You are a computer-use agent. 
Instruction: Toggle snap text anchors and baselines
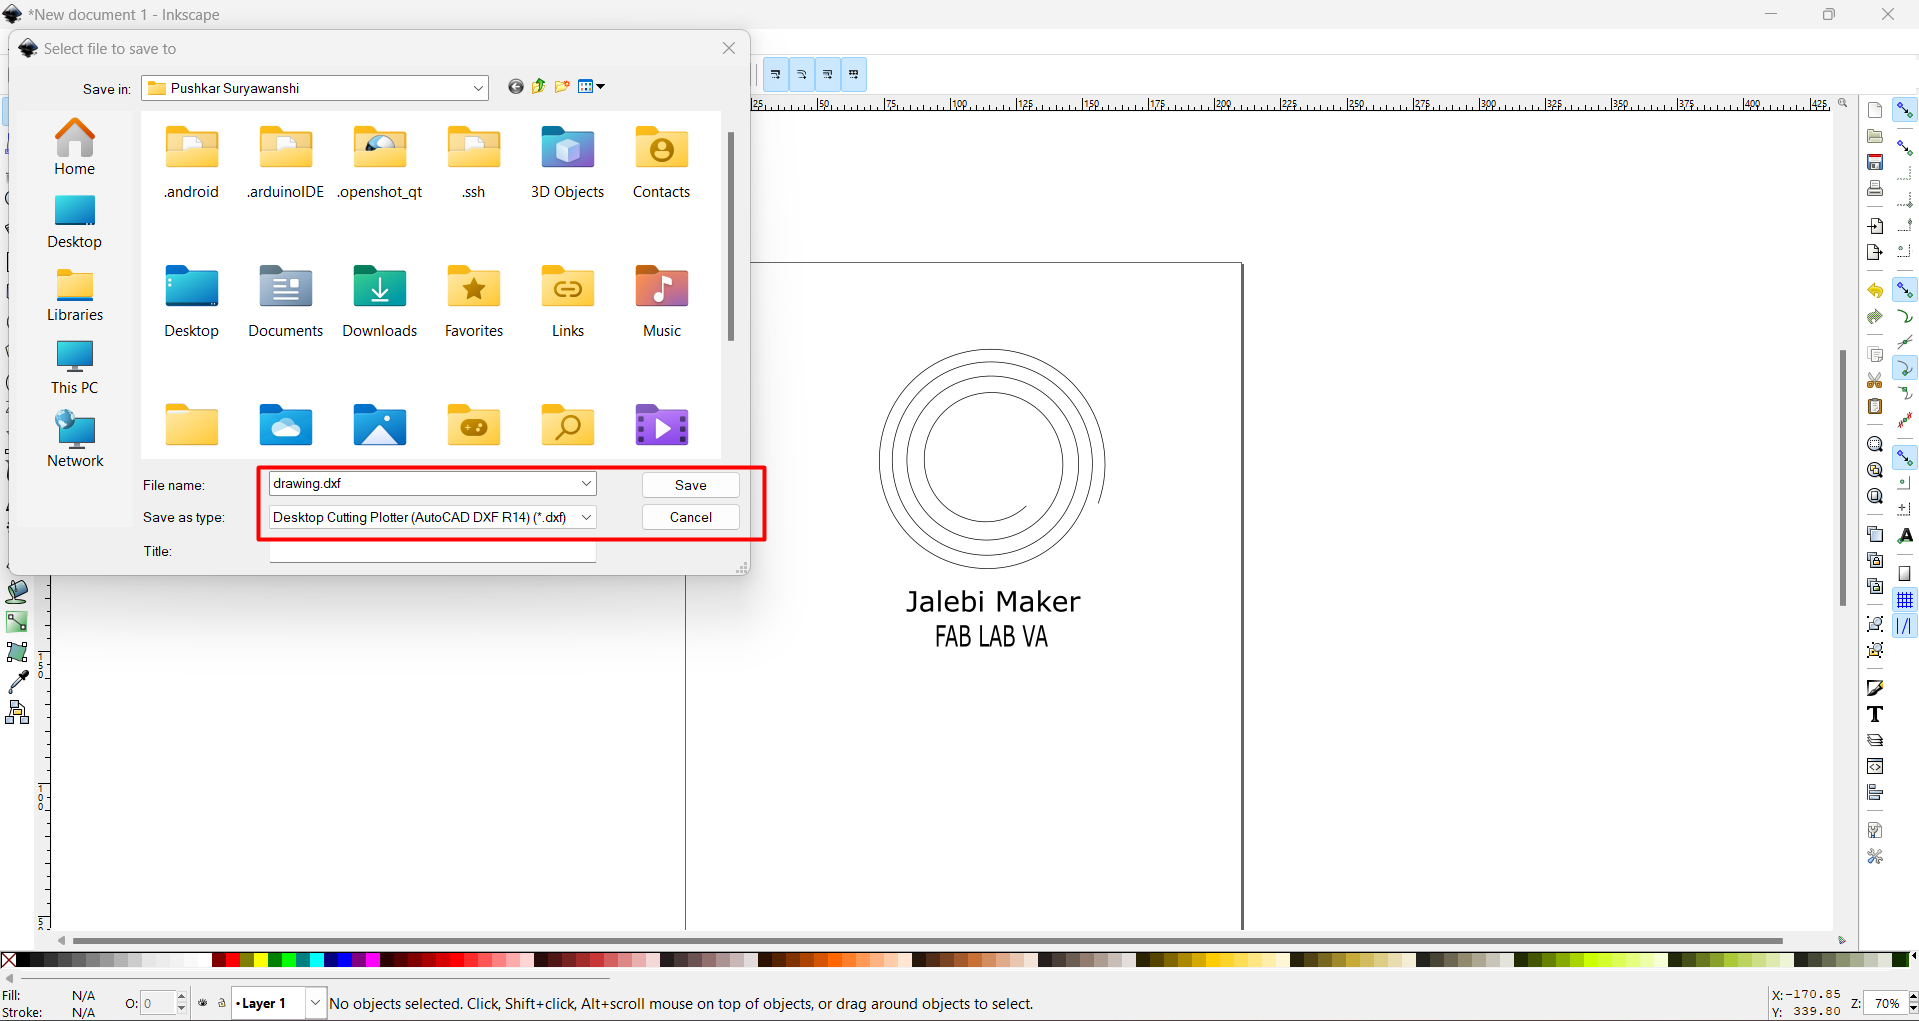pyautogui.click(x=1905, y=536)
